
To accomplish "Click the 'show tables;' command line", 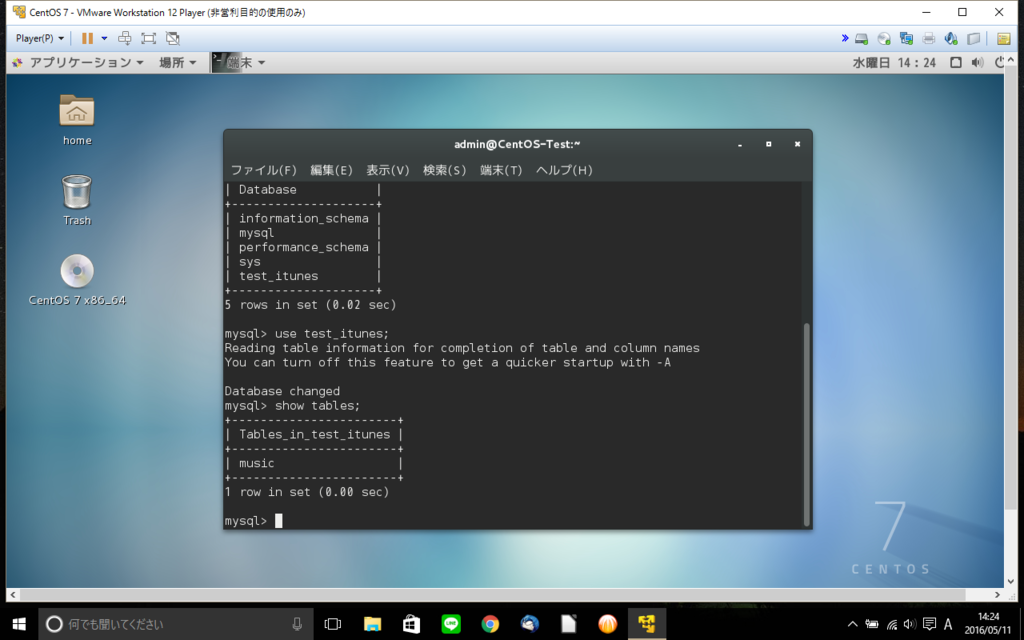I will pyautogui.click(x=292, y=406).
